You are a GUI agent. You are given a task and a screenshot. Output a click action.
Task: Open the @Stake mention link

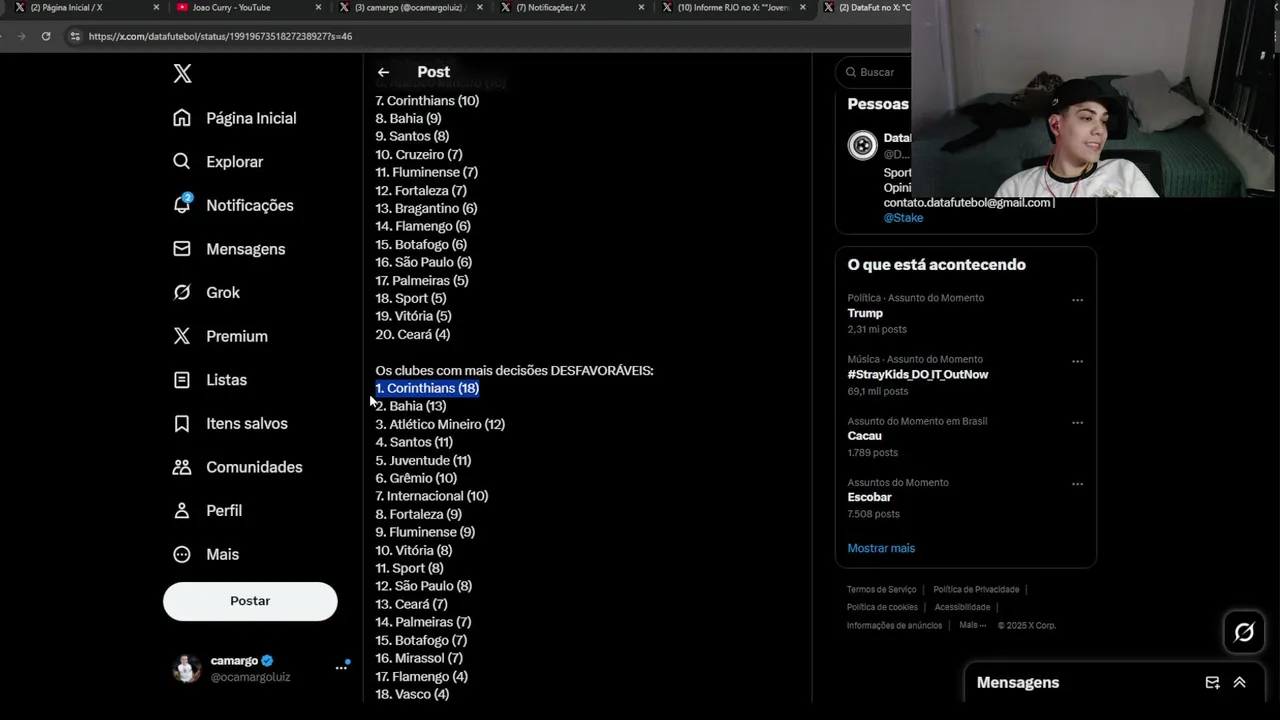(903, 218)
